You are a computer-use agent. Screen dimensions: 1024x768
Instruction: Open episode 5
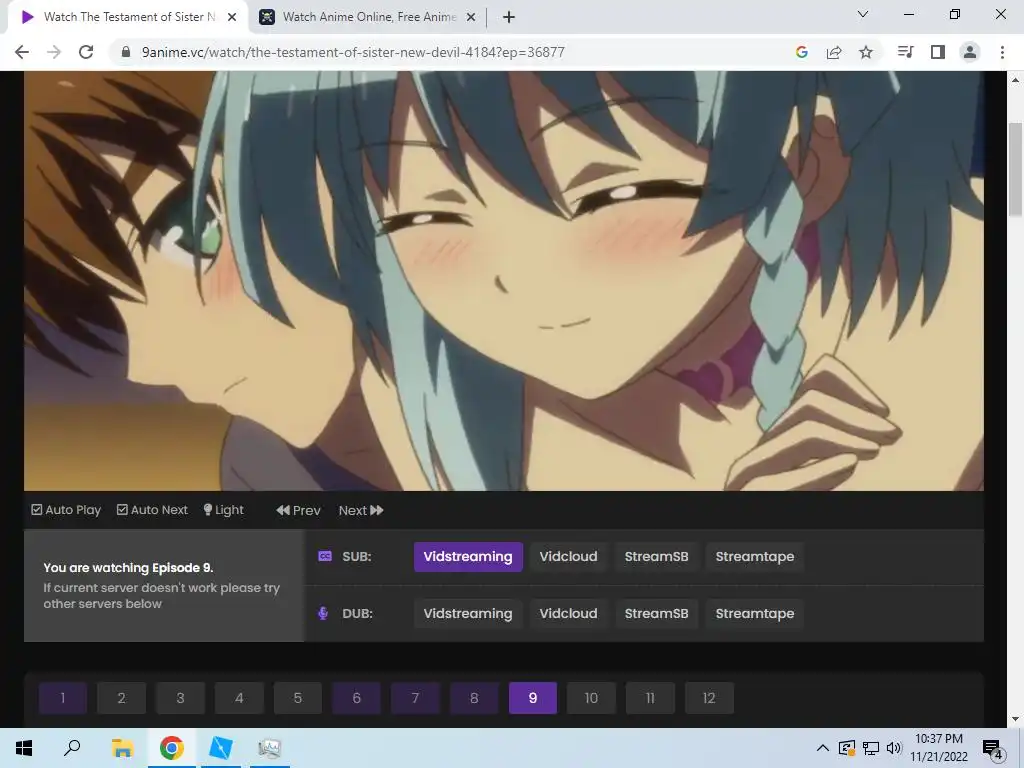[298, 698]
